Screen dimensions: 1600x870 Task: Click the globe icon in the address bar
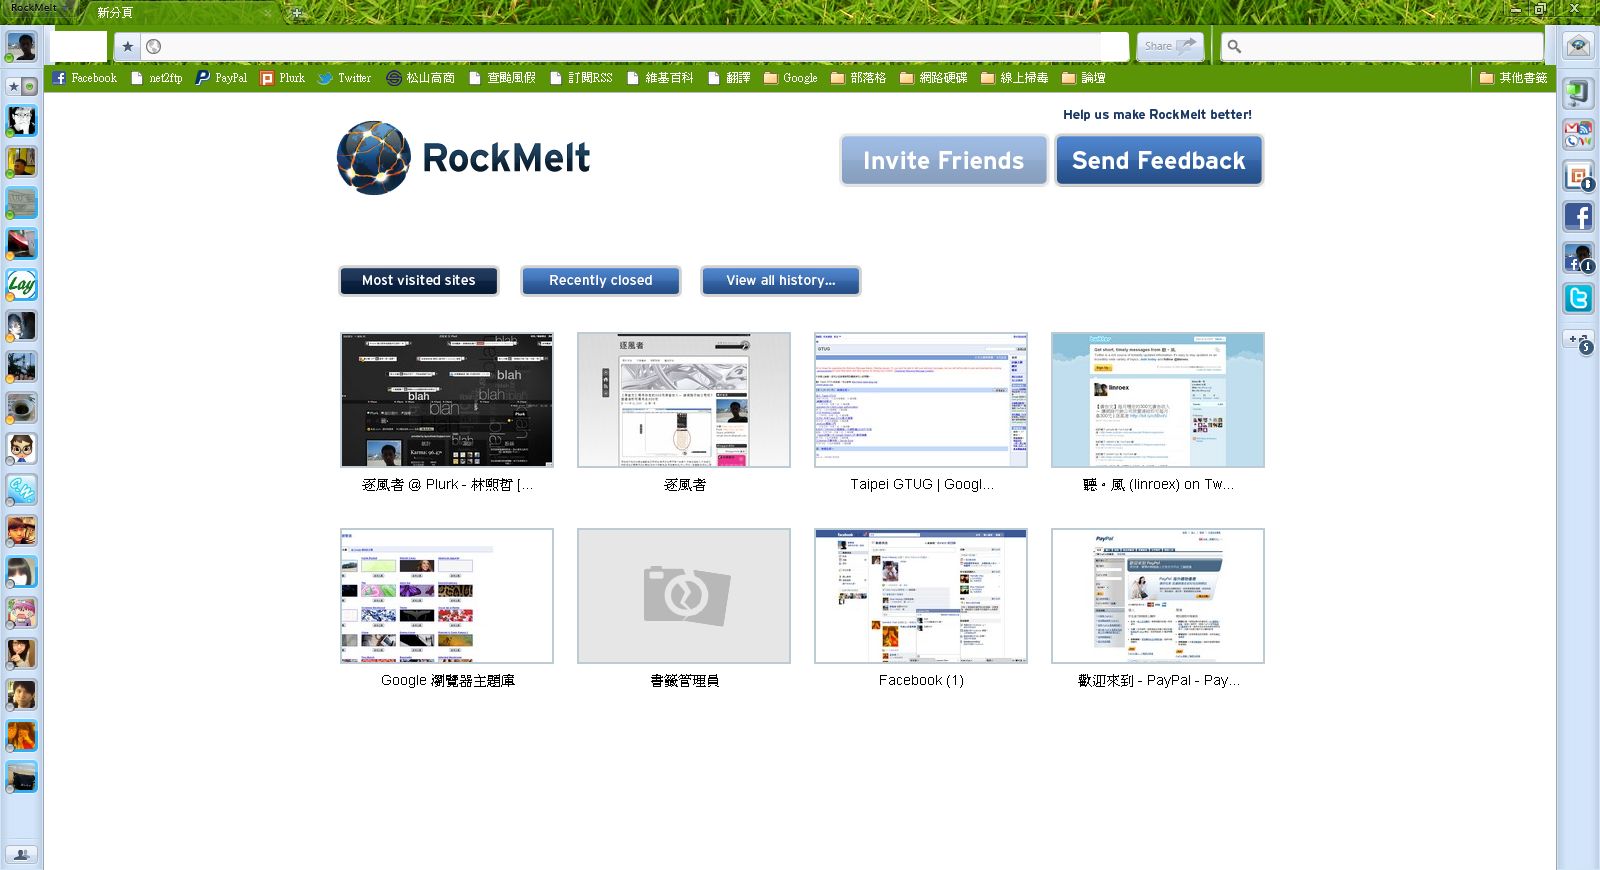(153, 46)
